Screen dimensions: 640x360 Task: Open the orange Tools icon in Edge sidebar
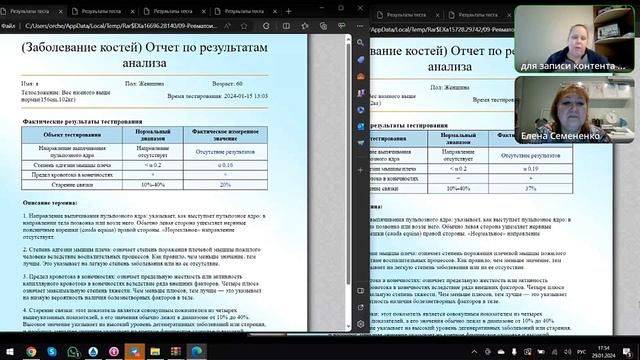click(360, 76)
